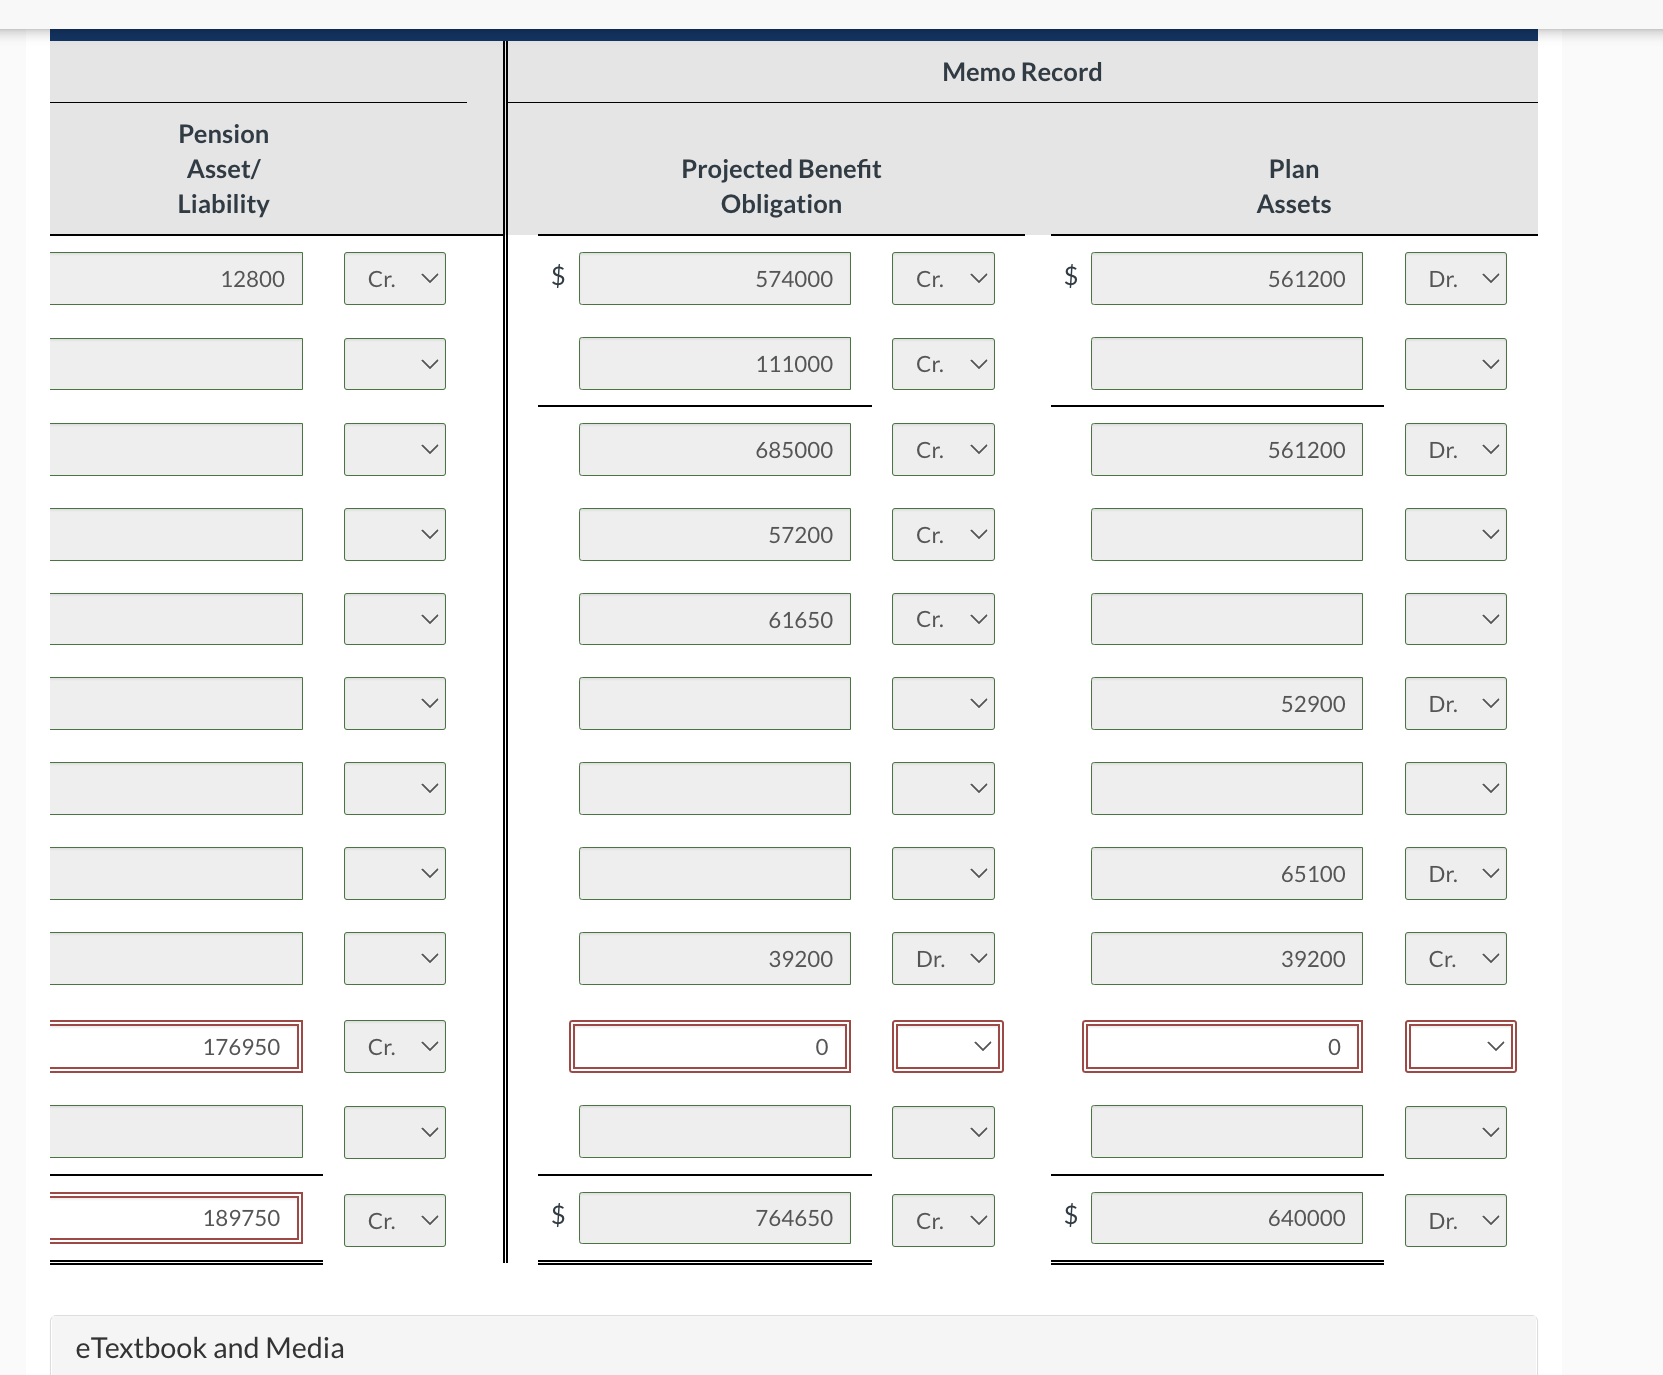Open the red-outlined empty dropdown under Projected Benefit Obligation
Image resolution: width=1663 pixels, height=1375 pixels.
(x=947, y=1047)
